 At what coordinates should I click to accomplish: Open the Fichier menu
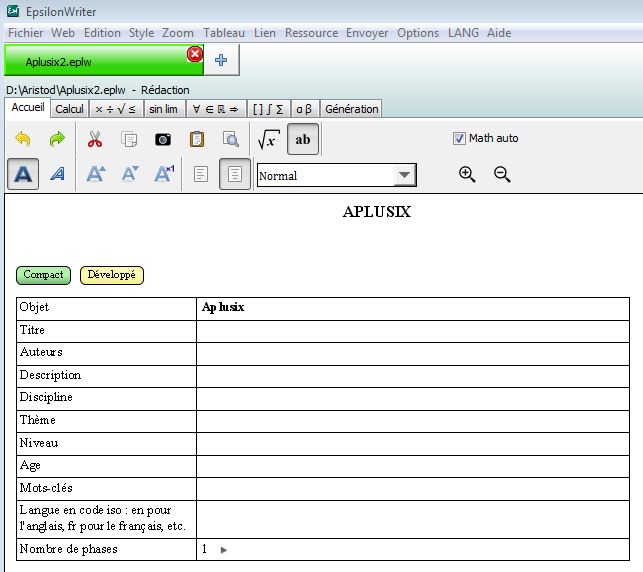pyautogui.click(x=25, y=33)
